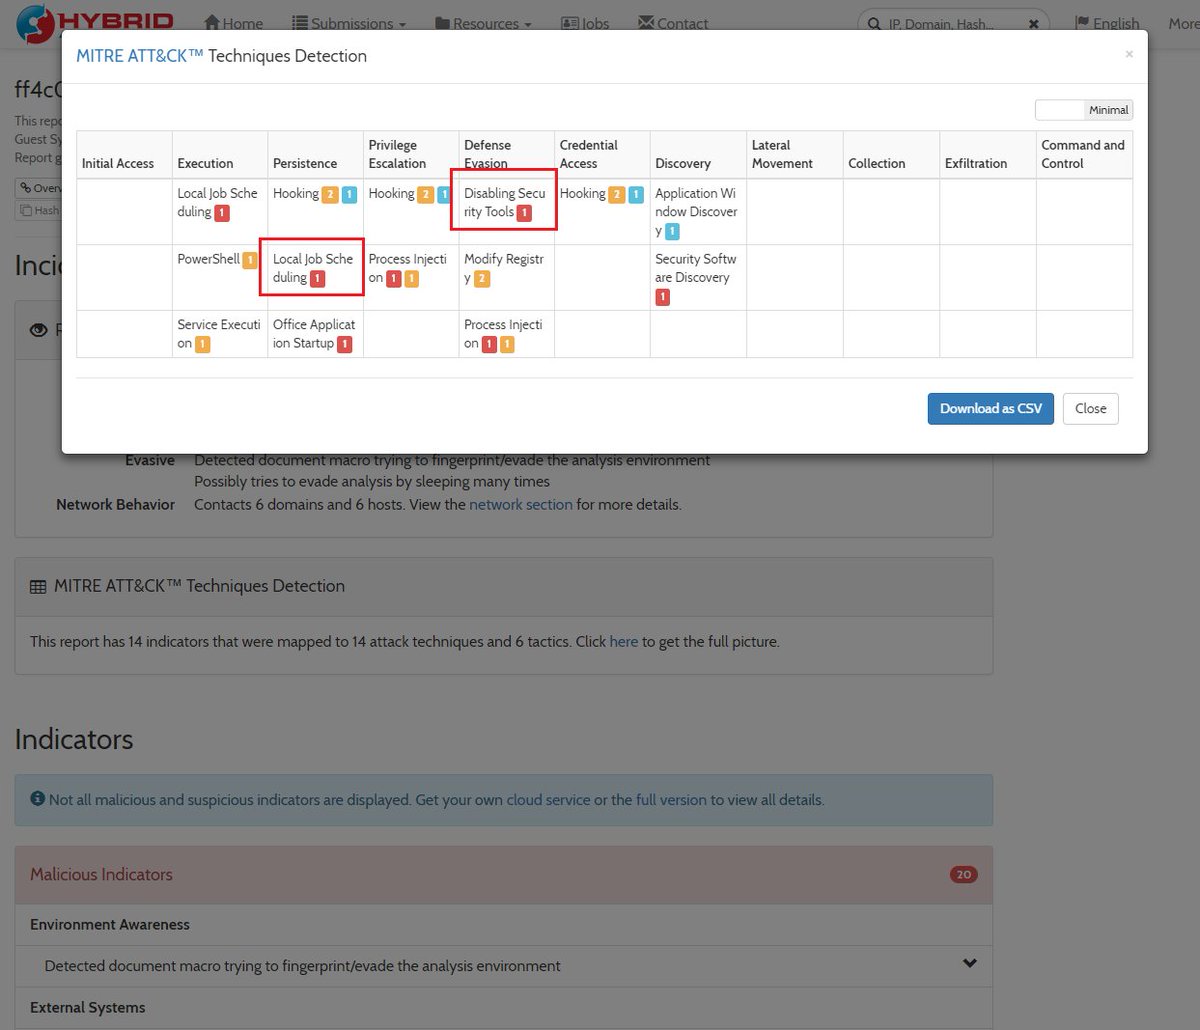Click red badge on Security Software Discovery
The height and width of the screenshot is (1030, 1200).
662,297
